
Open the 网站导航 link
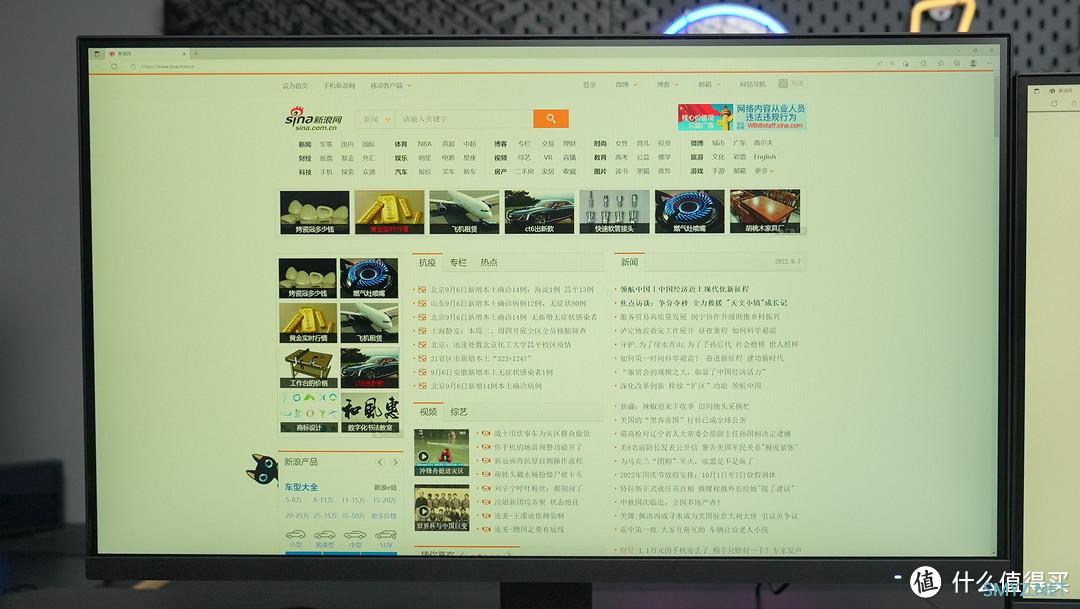pyautogui.click(x=753, y=84)
